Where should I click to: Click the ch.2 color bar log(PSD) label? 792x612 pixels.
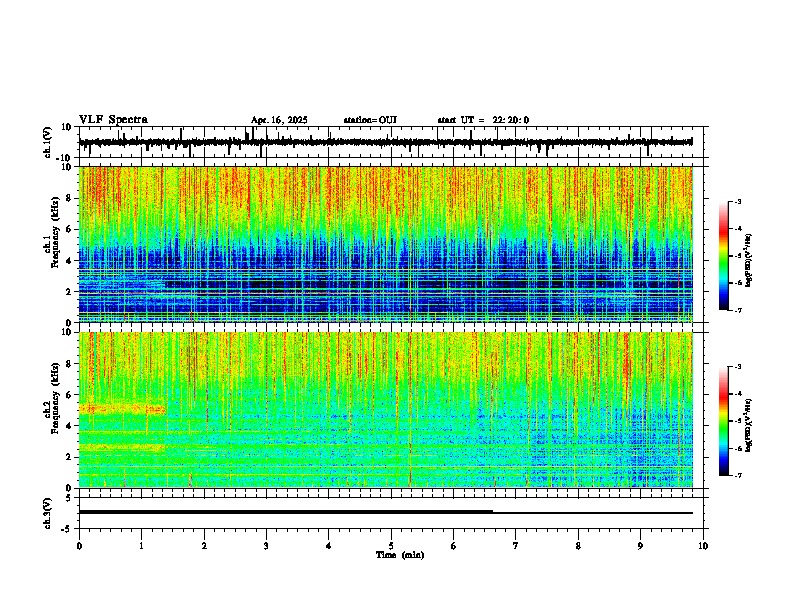(x=749, y=425)
